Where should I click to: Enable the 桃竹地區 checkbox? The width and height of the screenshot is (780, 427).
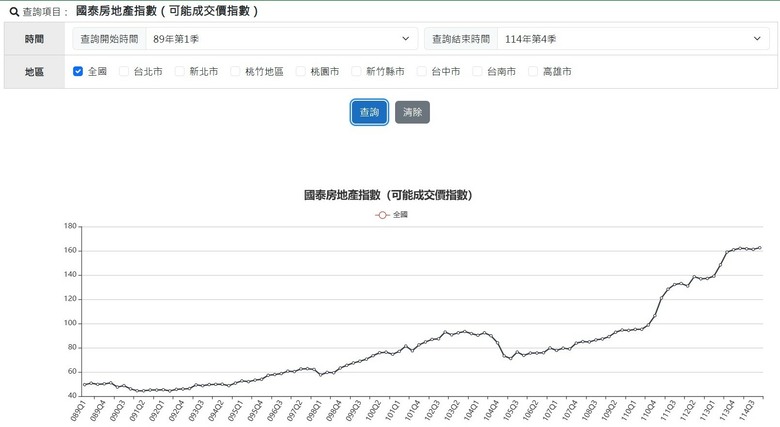[x=235, y=71]
